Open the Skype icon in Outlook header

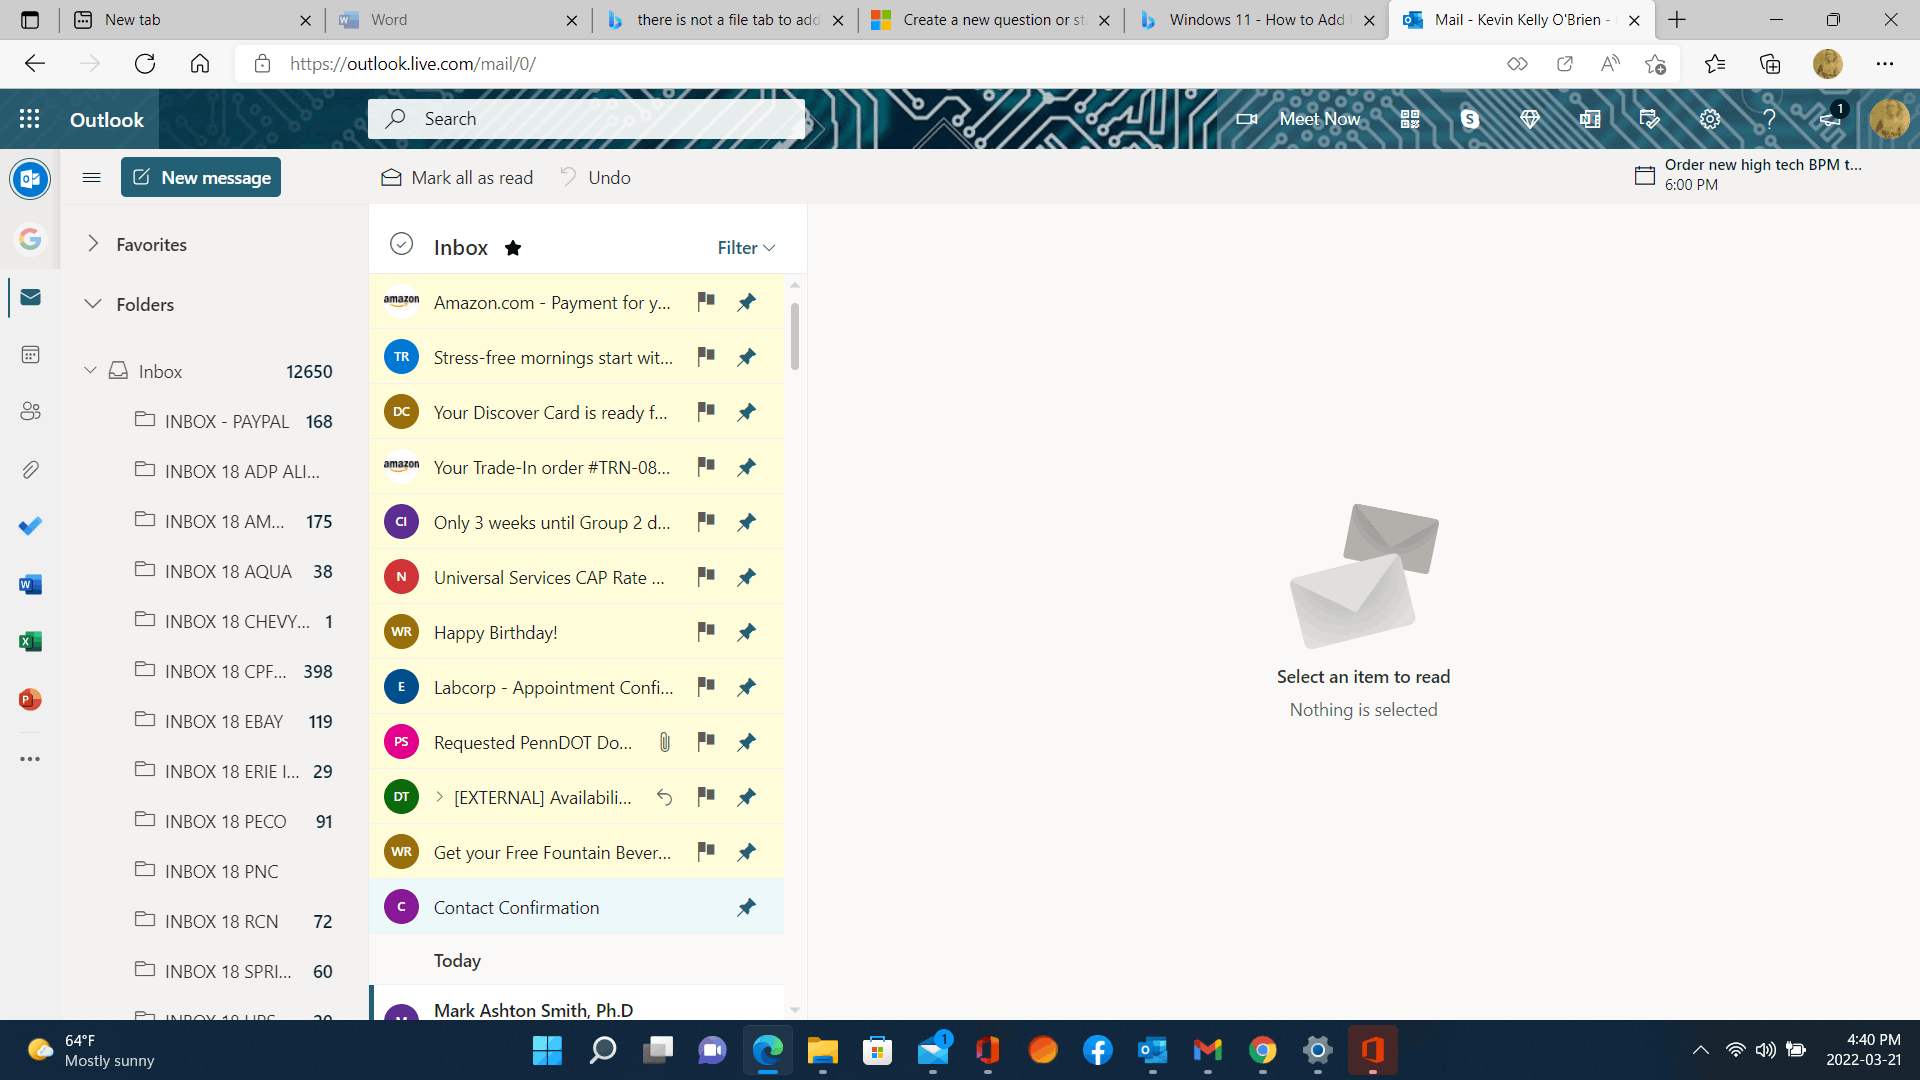1469,119
